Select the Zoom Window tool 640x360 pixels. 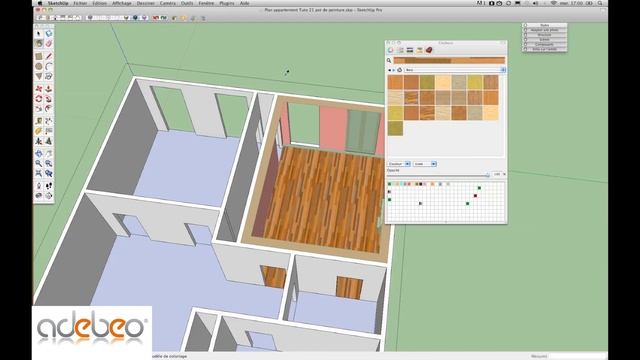[49, 164]
